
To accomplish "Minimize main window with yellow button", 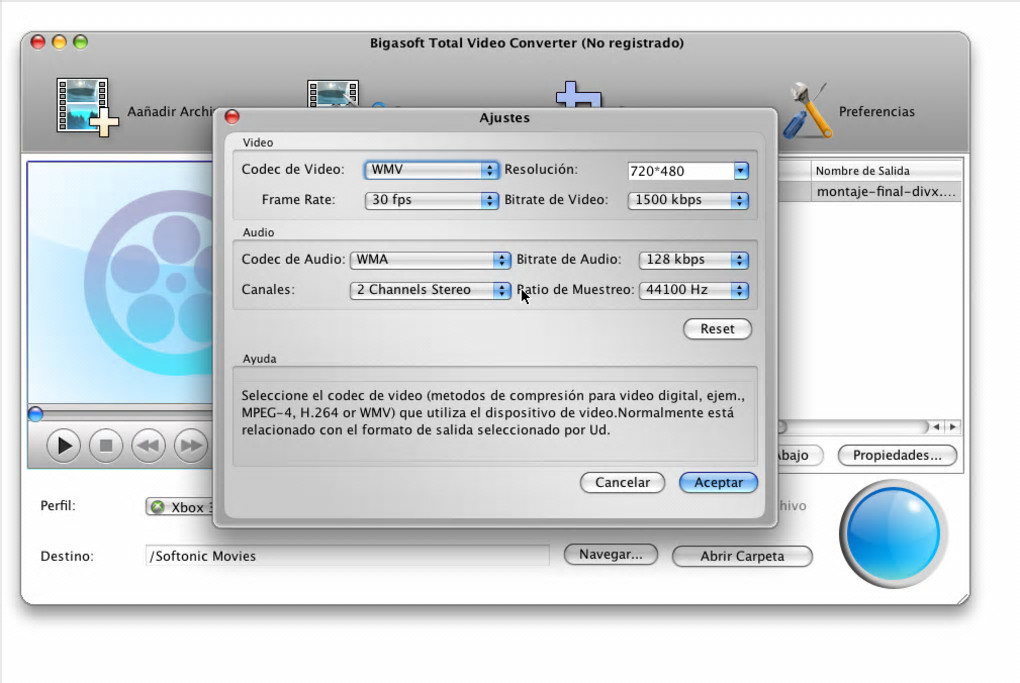I will [59, 42].
